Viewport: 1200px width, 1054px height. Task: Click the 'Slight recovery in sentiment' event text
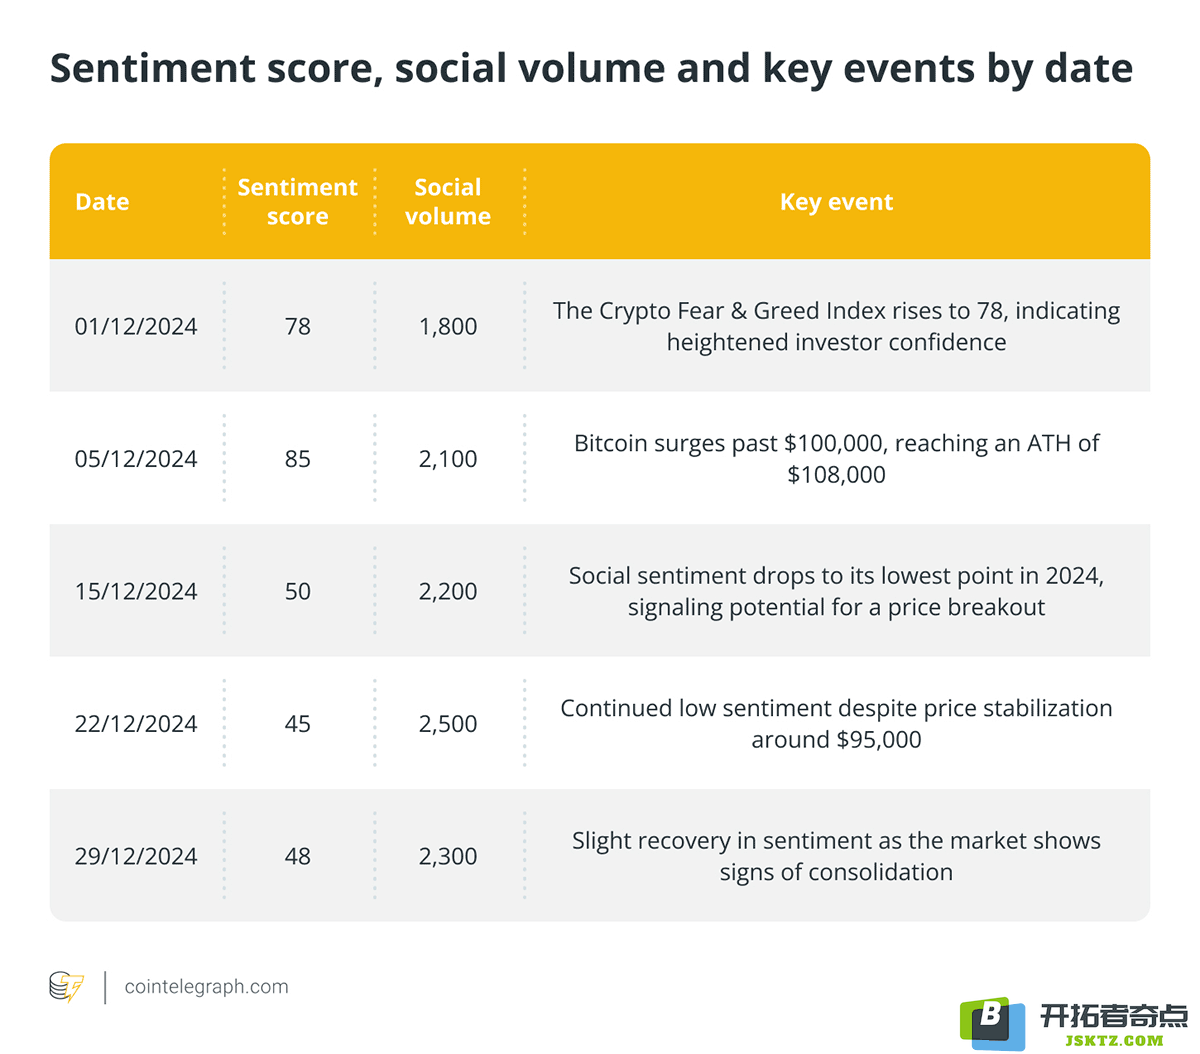point(836,857)
